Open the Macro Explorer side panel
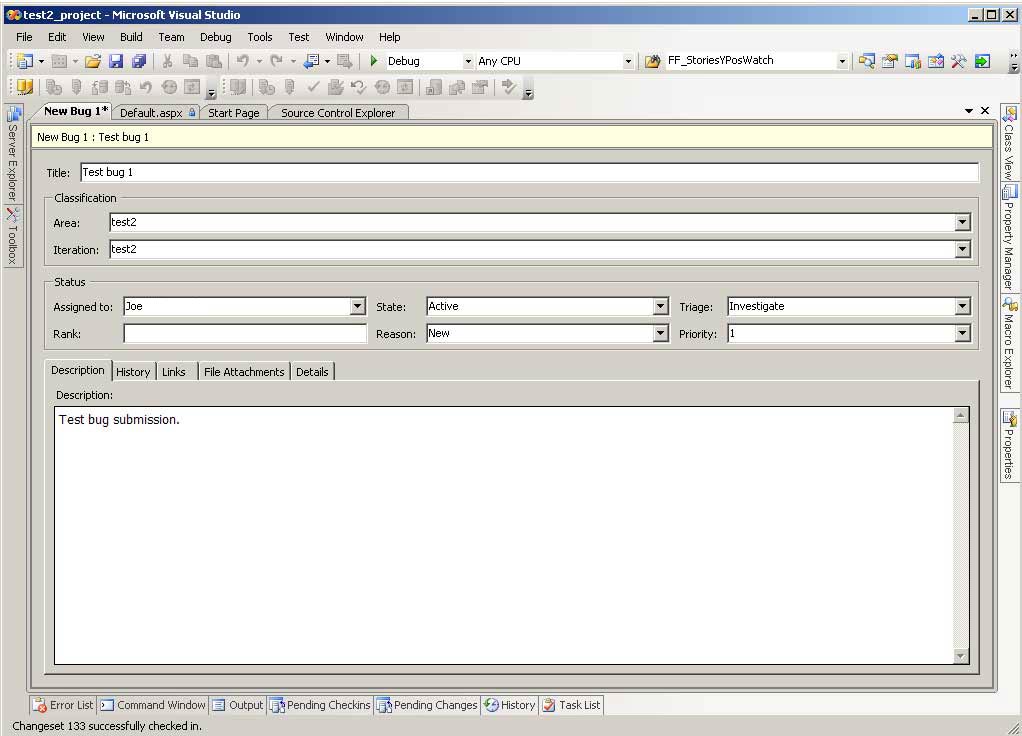Image resolution: width=1022 pixels, height=736 pixels. click(1009, 343)
